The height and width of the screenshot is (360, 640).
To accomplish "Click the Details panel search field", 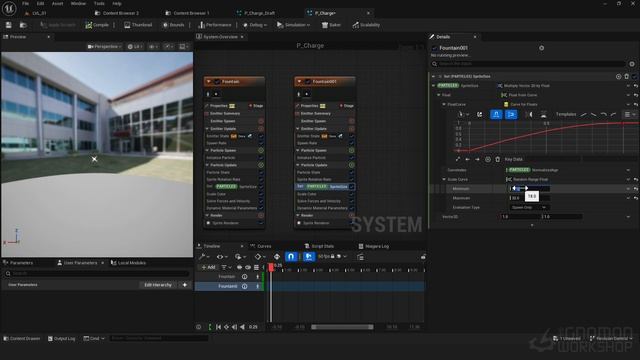I will [528, 64].
